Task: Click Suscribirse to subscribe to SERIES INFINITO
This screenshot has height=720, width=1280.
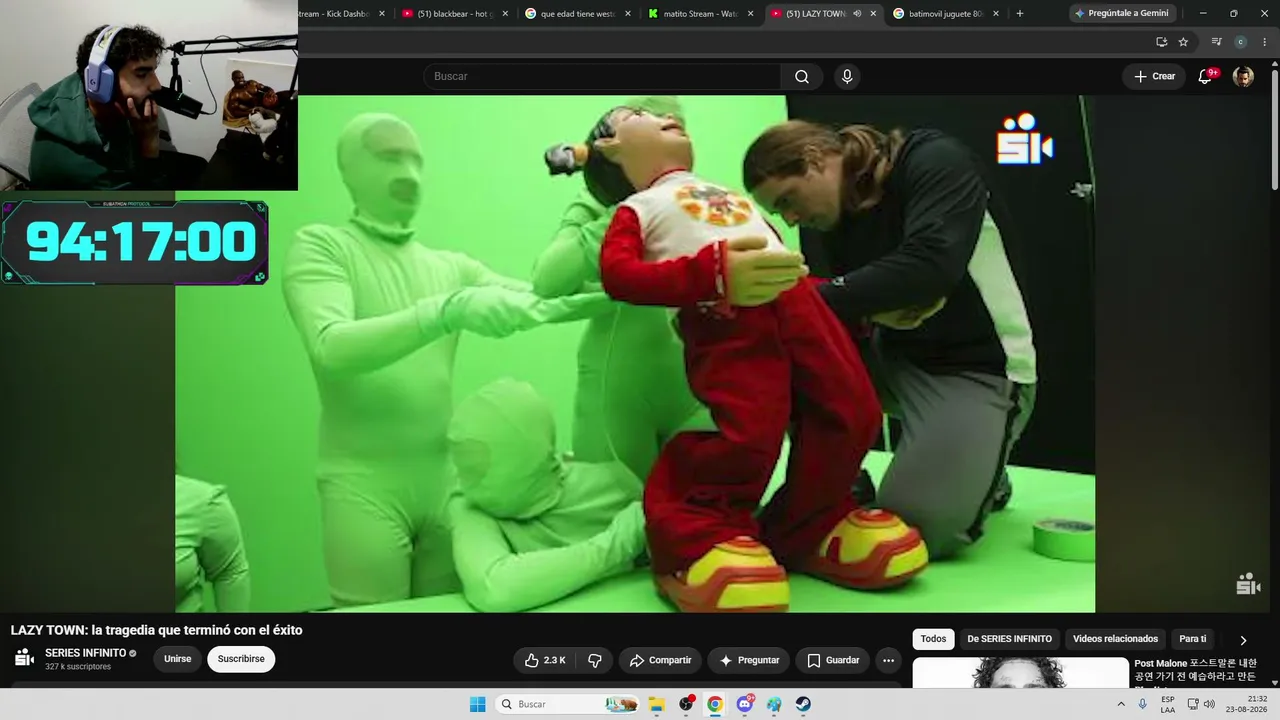Action: [x=241, y=659]
